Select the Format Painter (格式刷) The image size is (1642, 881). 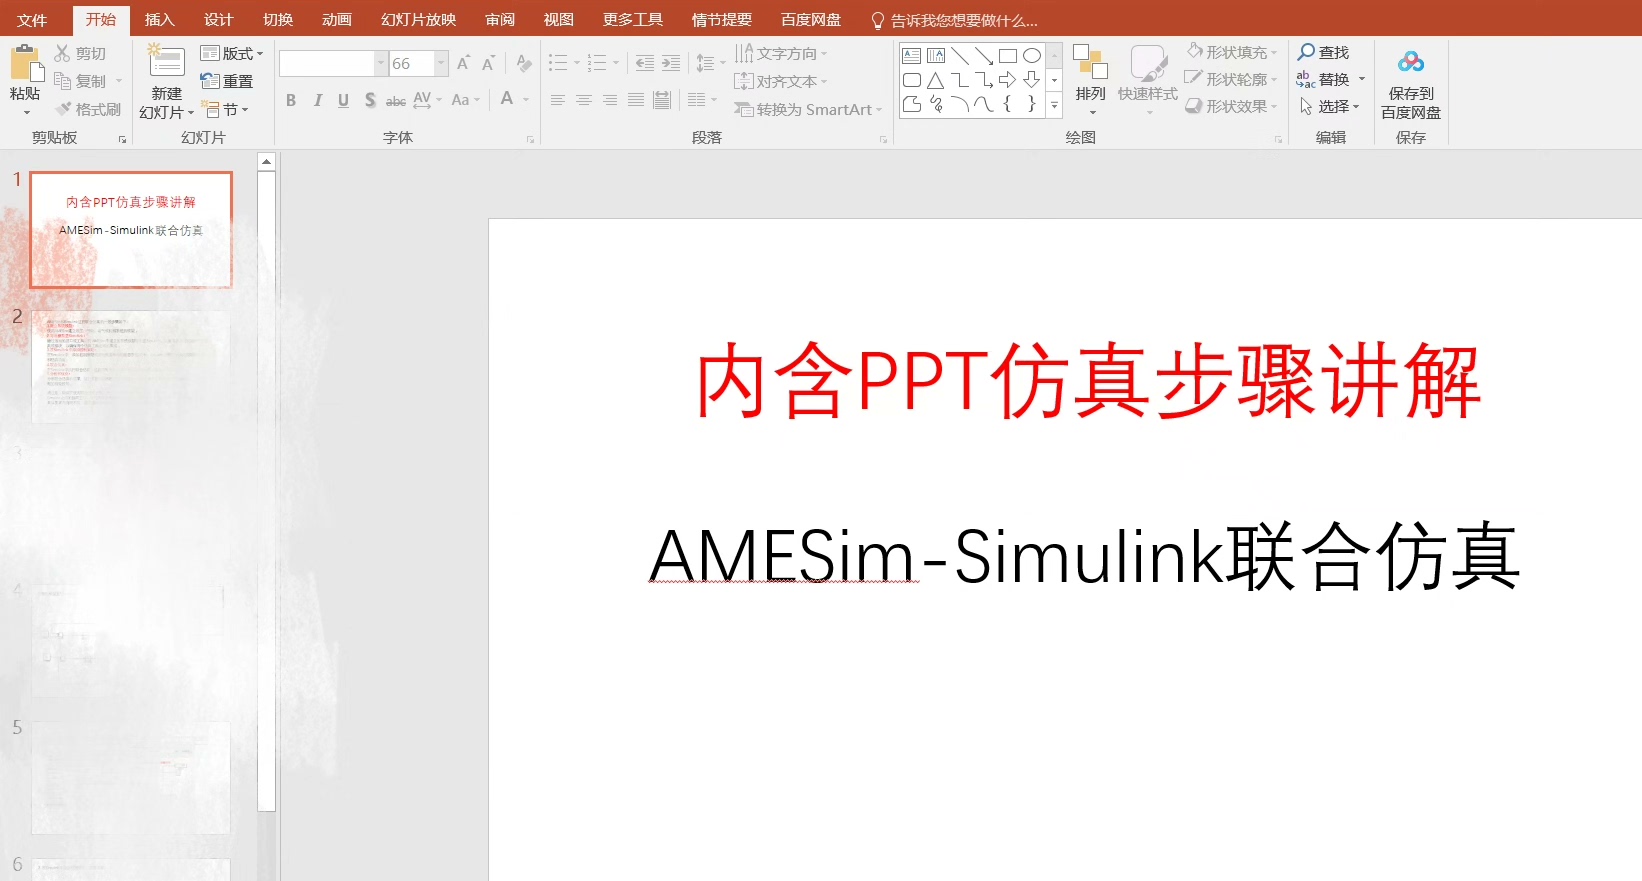pos(88,109)
